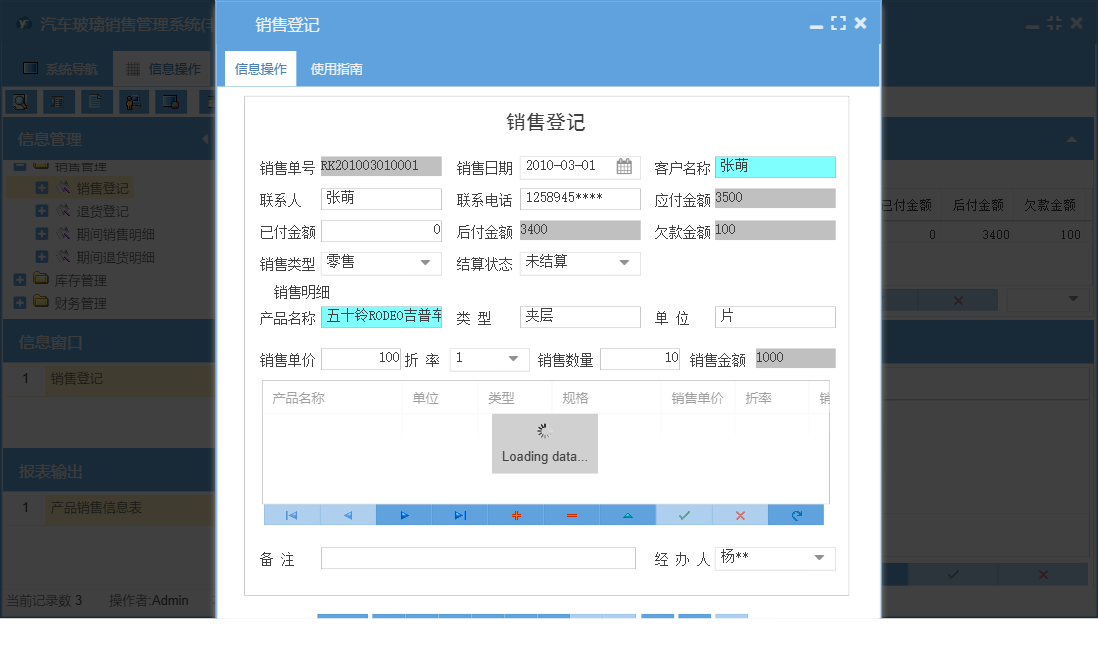Cancel the detail entry with red X

(739, 514)
